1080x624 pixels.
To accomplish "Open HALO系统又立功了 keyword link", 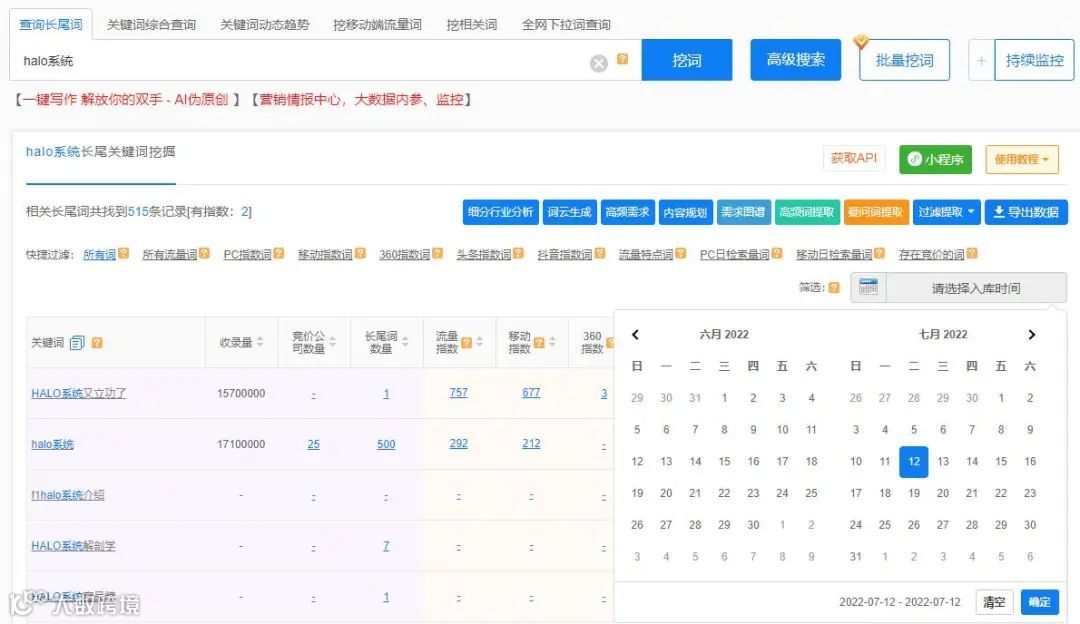I will 79,393.
